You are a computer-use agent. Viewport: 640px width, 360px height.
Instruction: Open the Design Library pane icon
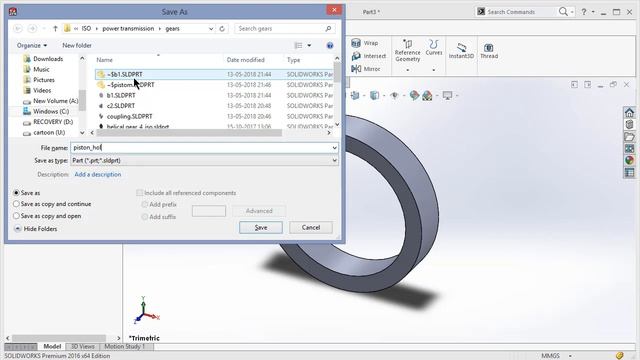point(629,124)
